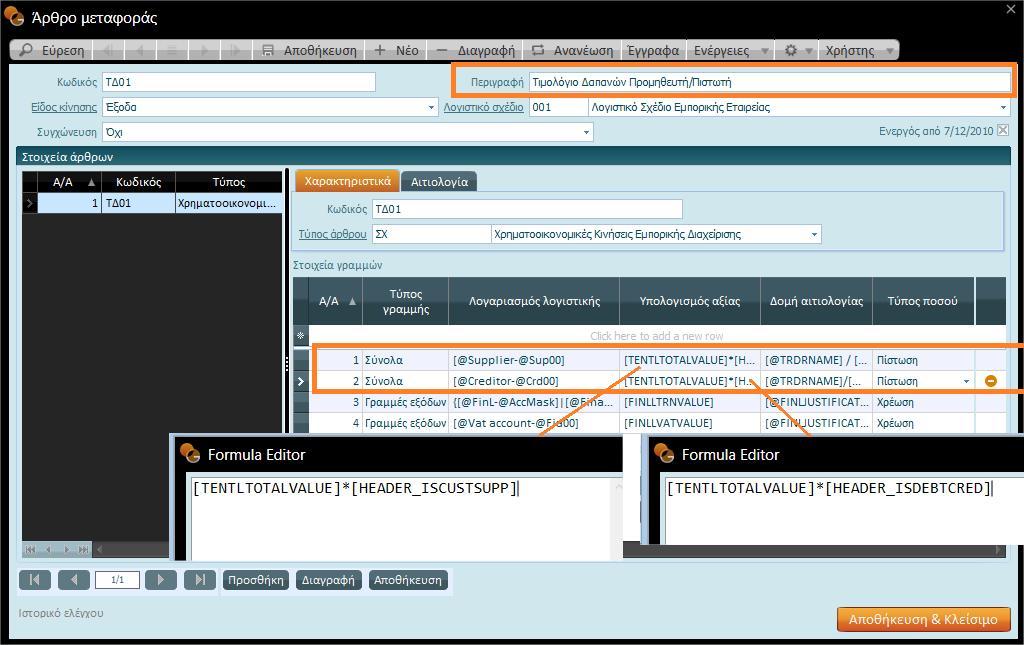The width and height of the screenshot is (1024, 645).
Task: Go to next record in top toolbar
Action: (204, 50)
